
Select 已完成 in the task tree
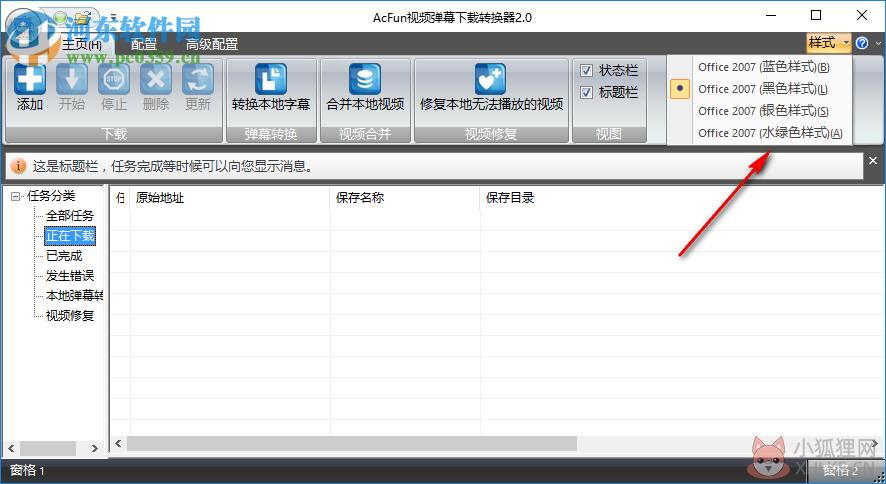click(64, 256)
